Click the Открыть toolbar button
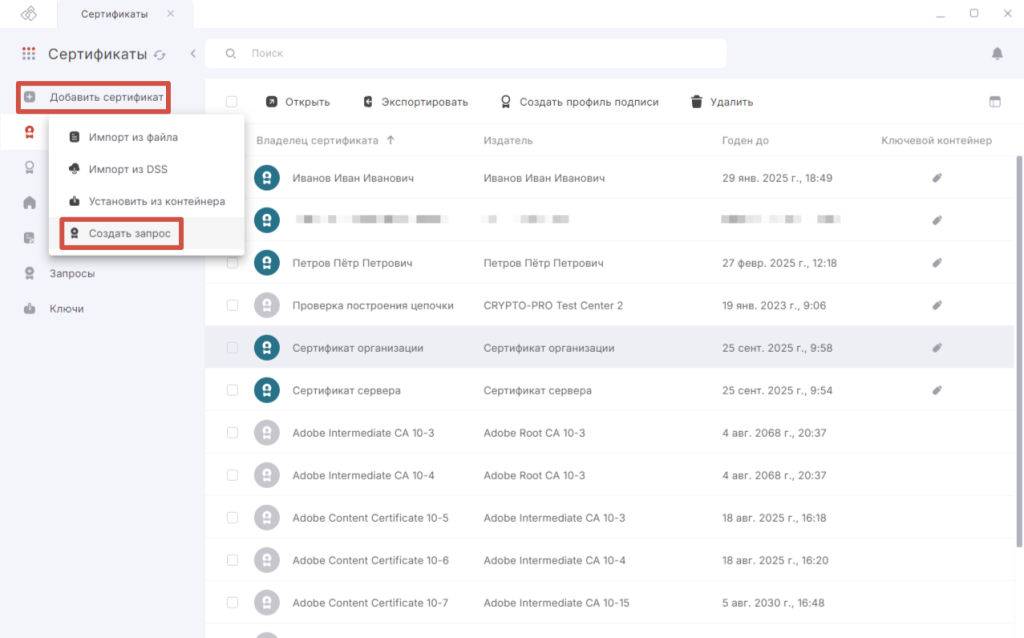The image size is (1024, 638). [298, 102]
